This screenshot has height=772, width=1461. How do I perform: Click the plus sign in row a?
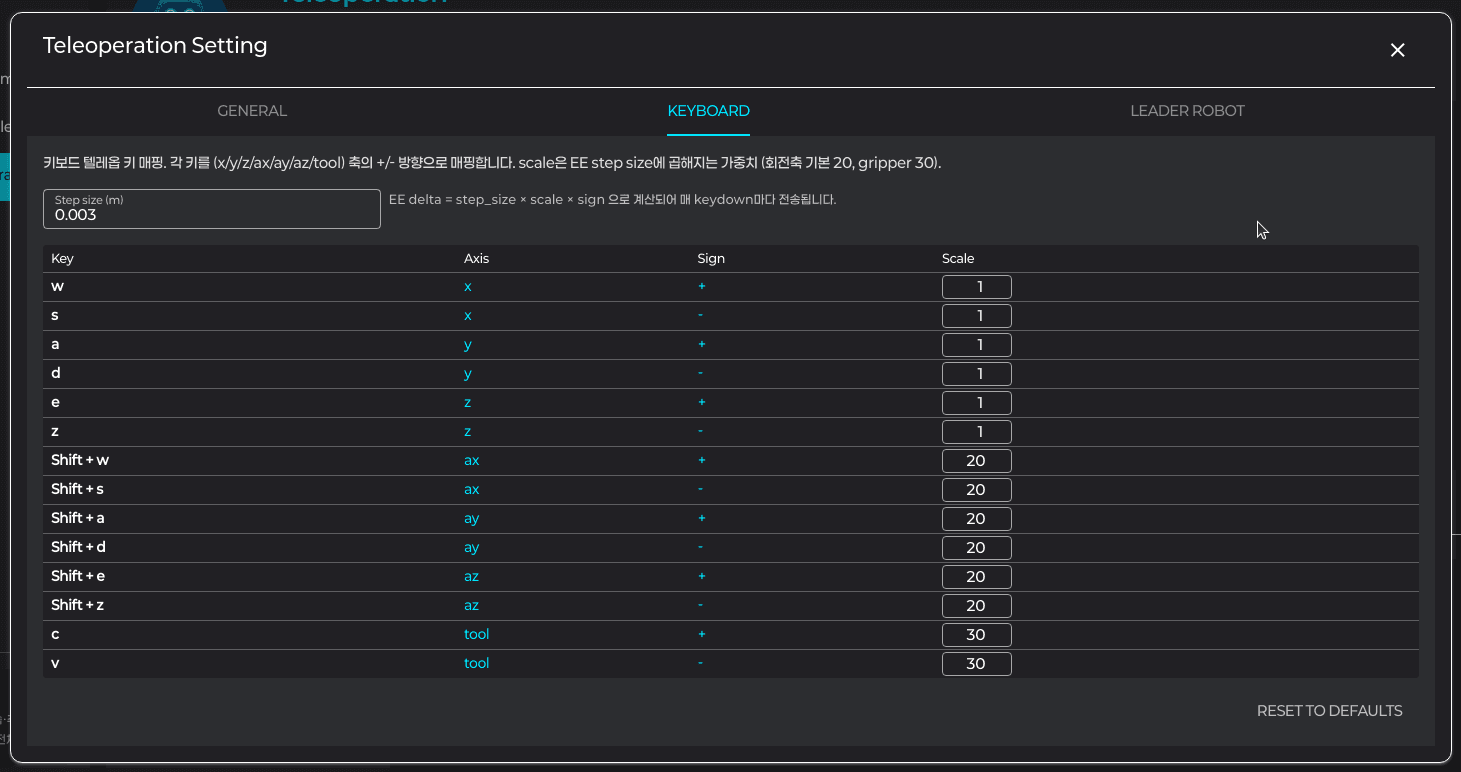(x=701, y=345)
